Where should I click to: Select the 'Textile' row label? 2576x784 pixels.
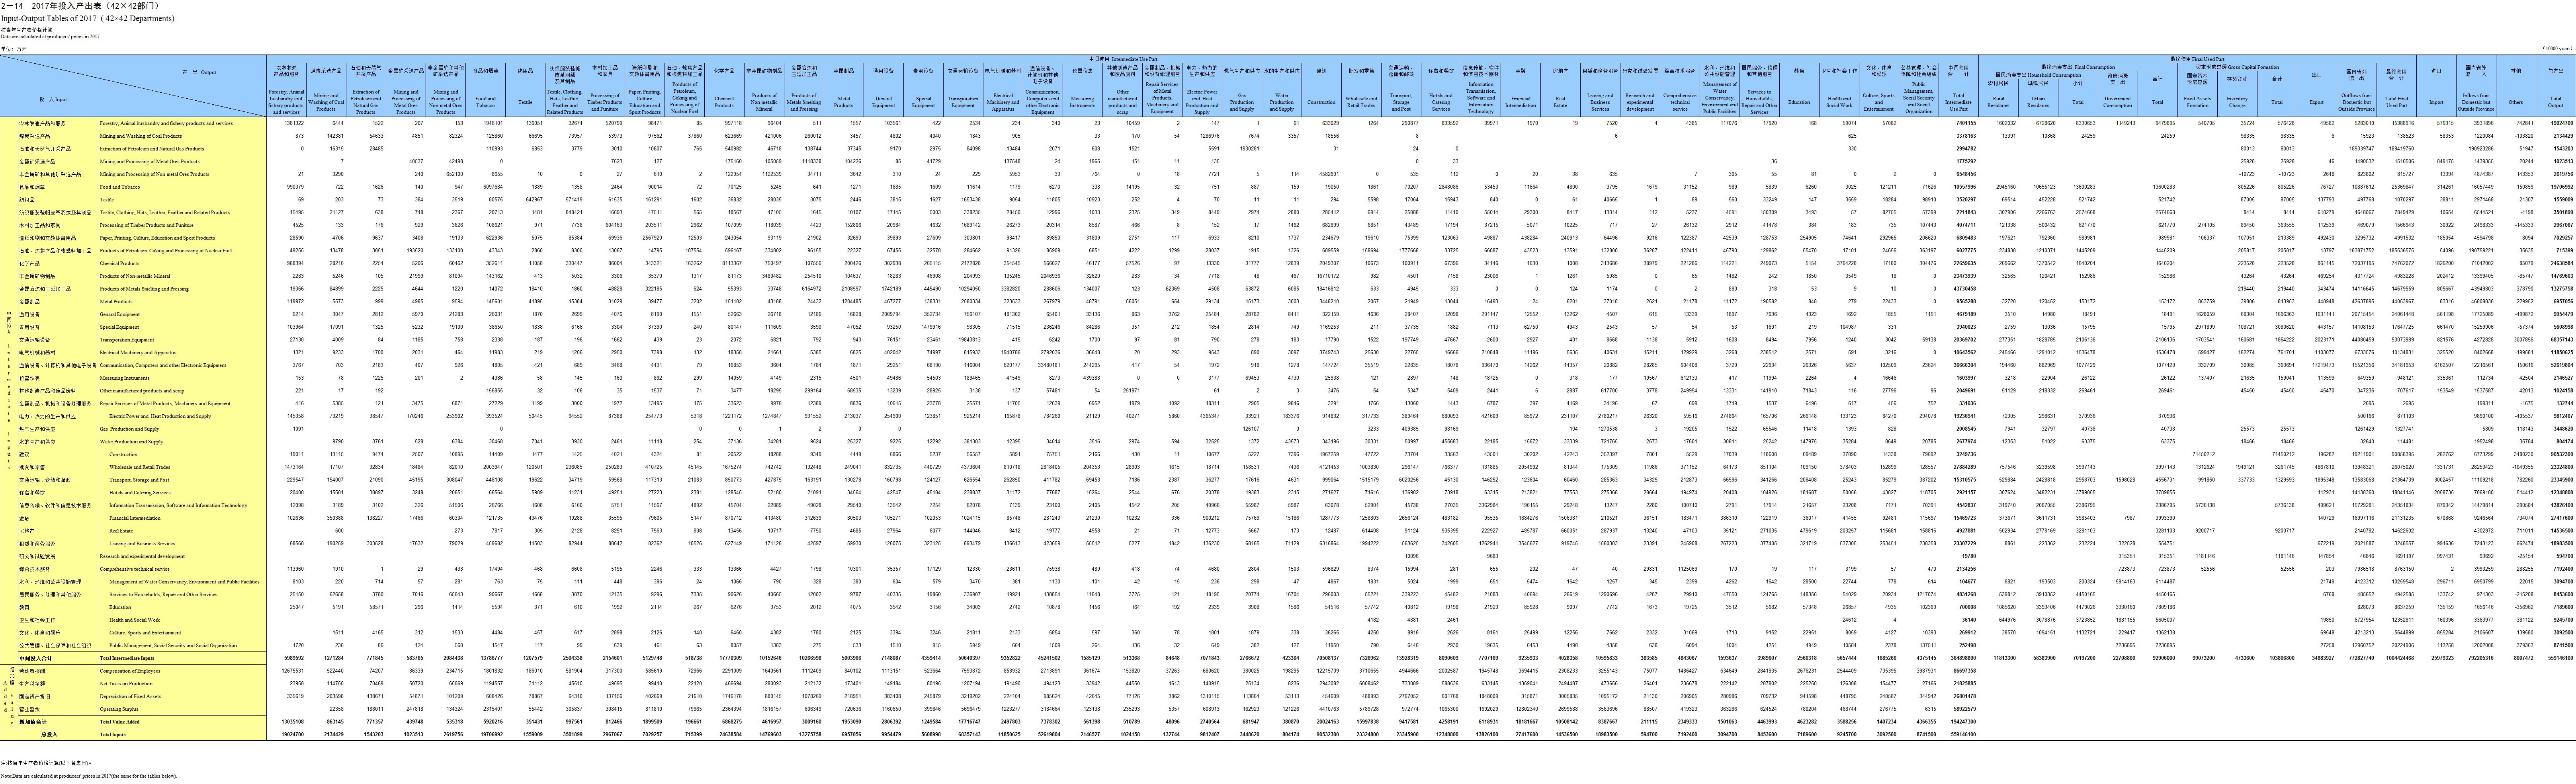[107, 200]
